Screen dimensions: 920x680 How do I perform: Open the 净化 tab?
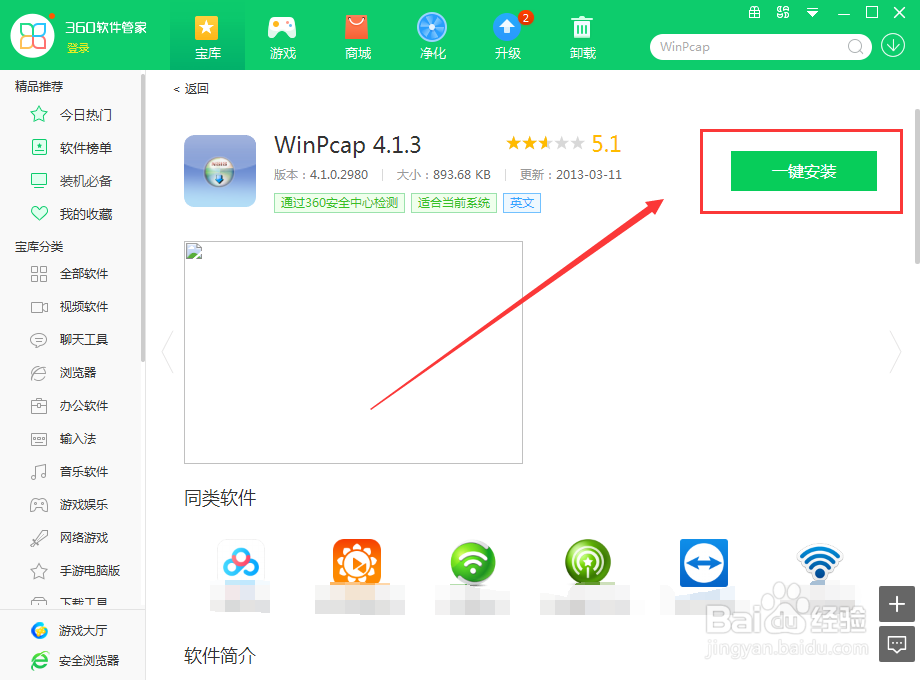click(x=432, y=38)
